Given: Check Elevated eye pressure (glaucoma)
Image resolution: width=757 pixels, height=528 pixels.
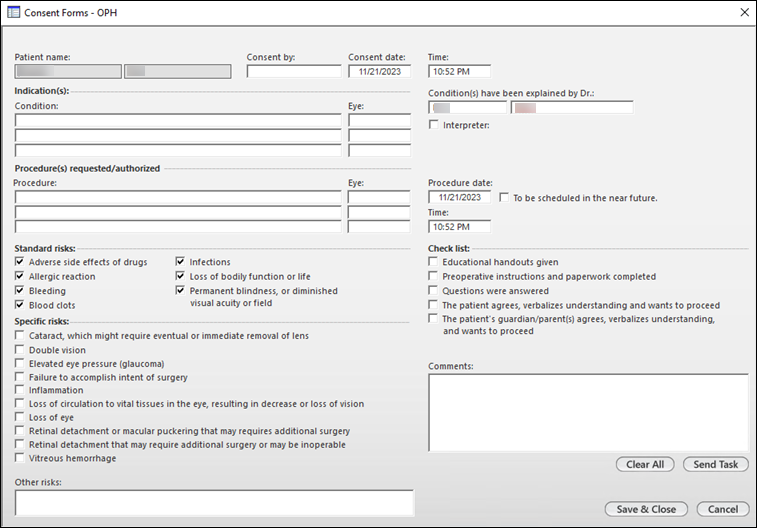Looking at the screenshot, I should click(19, 363).
